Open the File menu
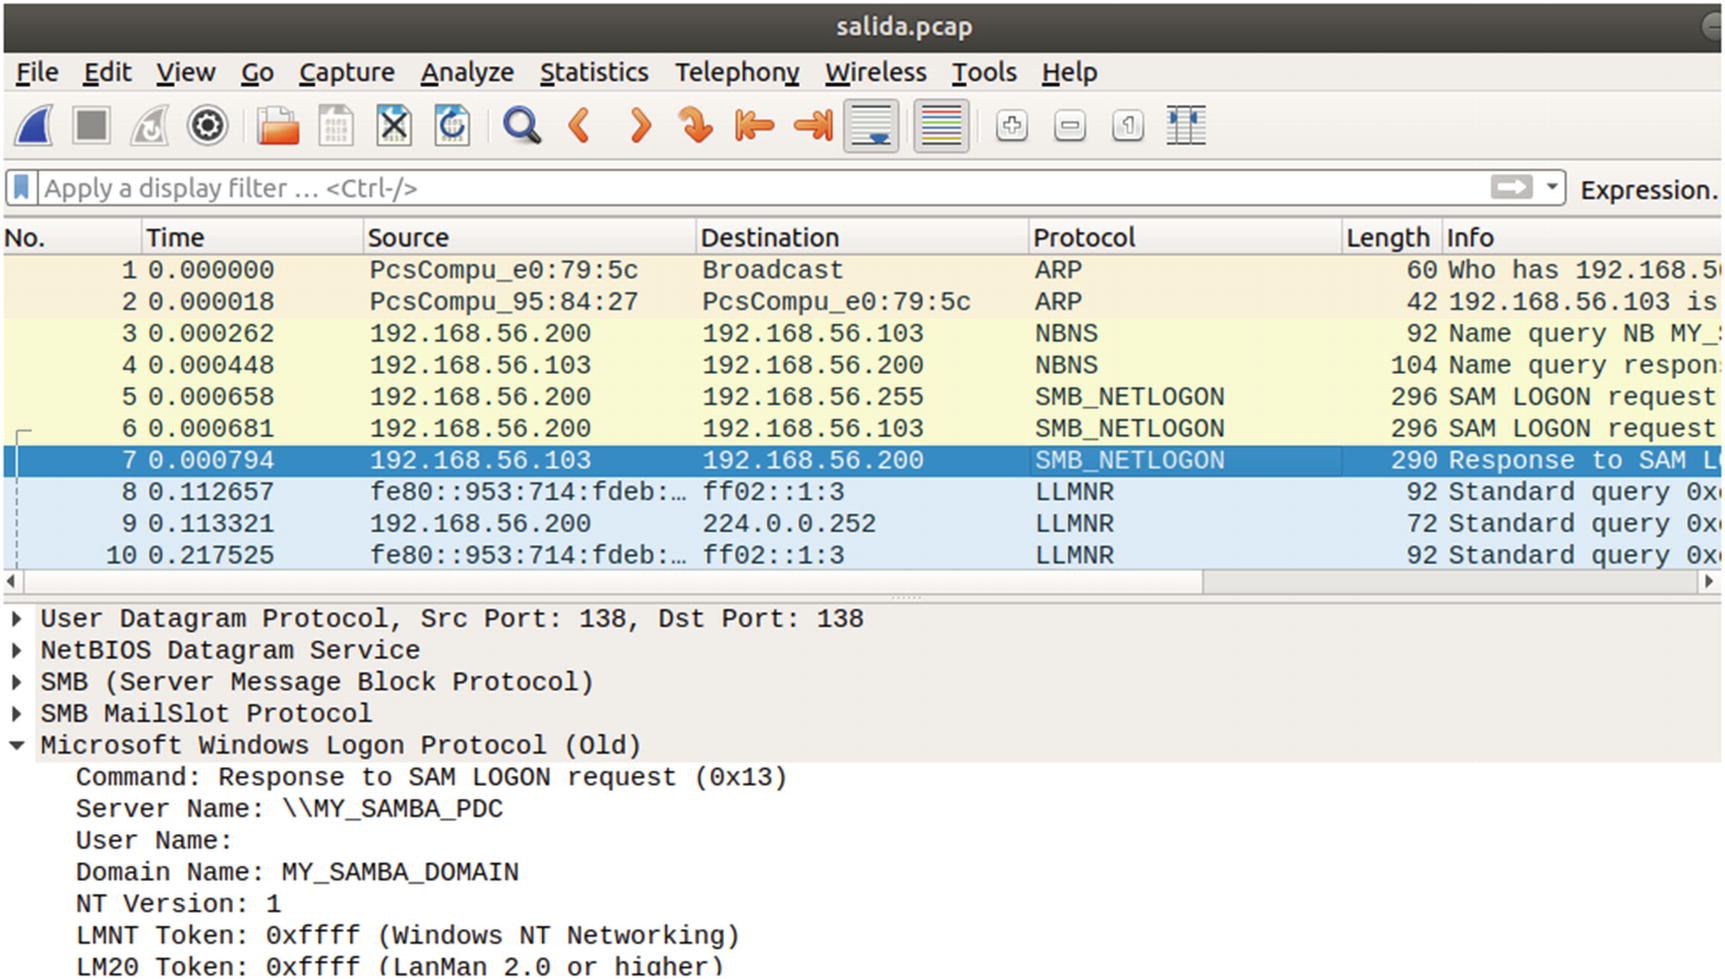Screen dimensions: 1725x979 (x=37, y=72)
